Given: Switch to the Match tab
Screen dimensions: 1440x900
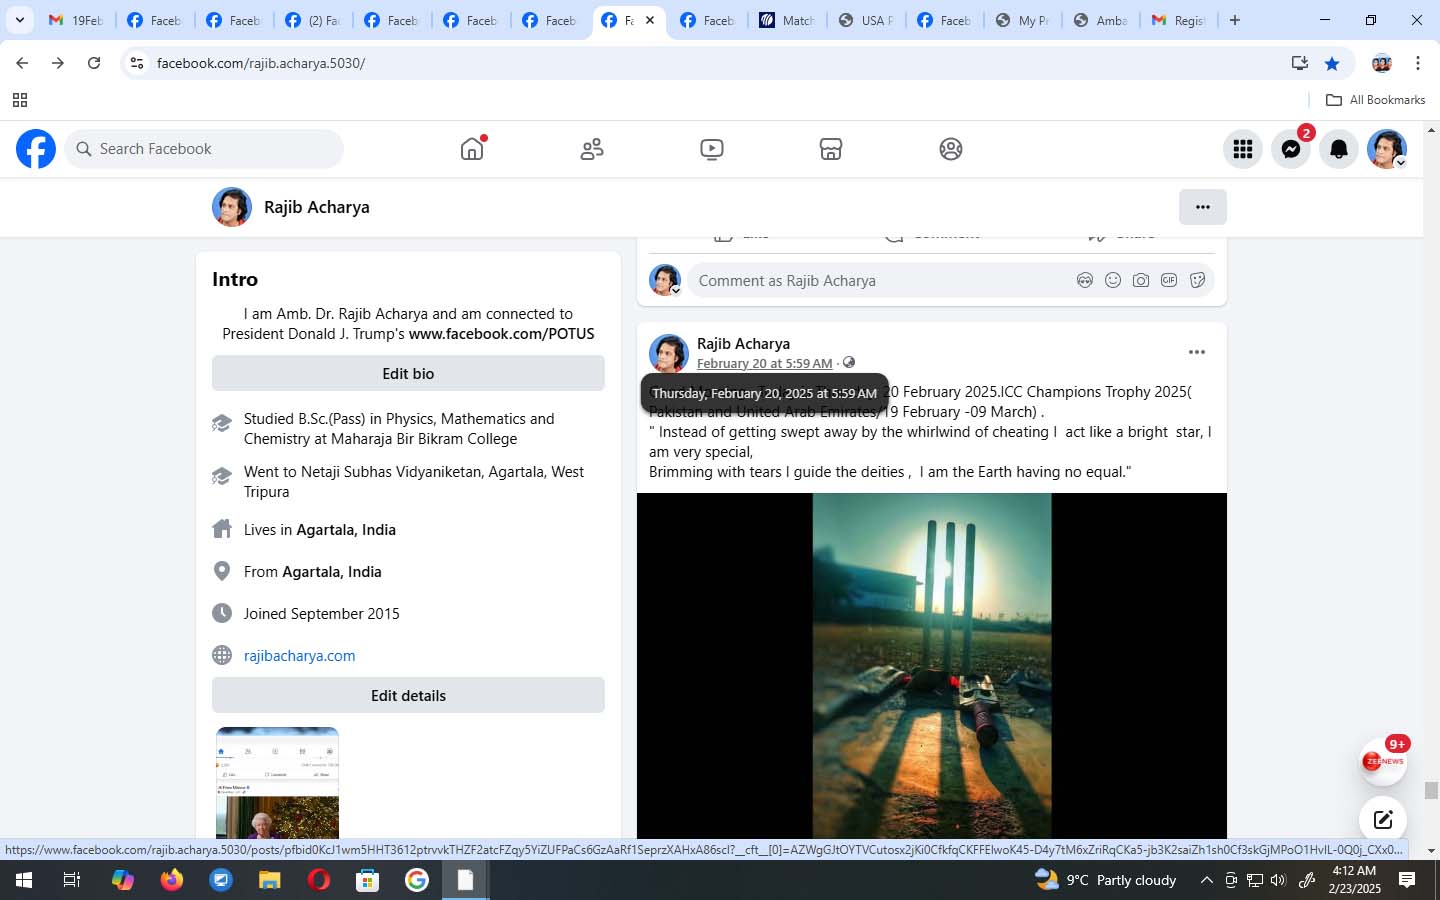Looking at the screenshot, I should tap(787, 20).
